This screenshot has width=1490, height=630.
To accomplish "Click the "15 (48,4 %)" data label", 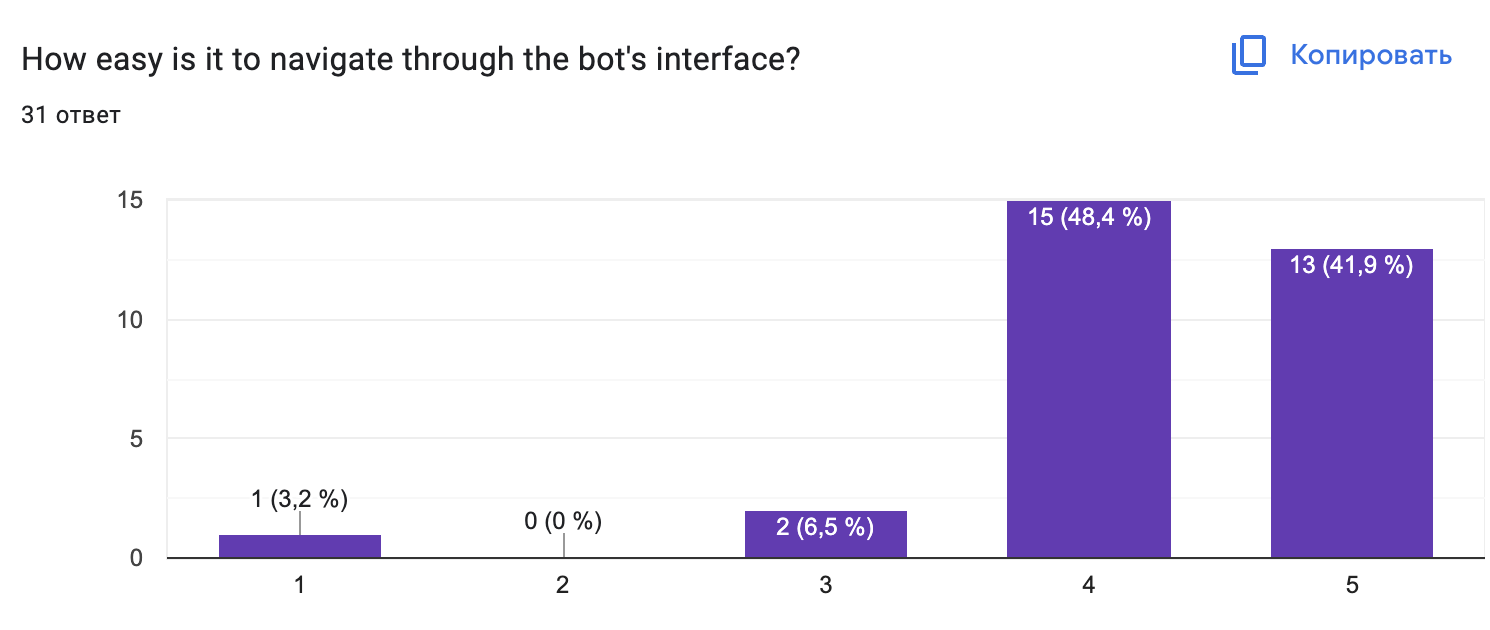I will point(1089,216).
